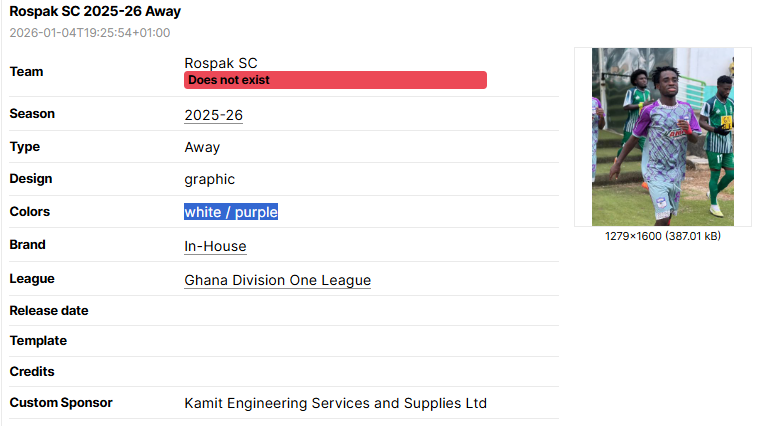
Task: Click the 'Custom Sponsor' field label
Action: coord(61,402)
